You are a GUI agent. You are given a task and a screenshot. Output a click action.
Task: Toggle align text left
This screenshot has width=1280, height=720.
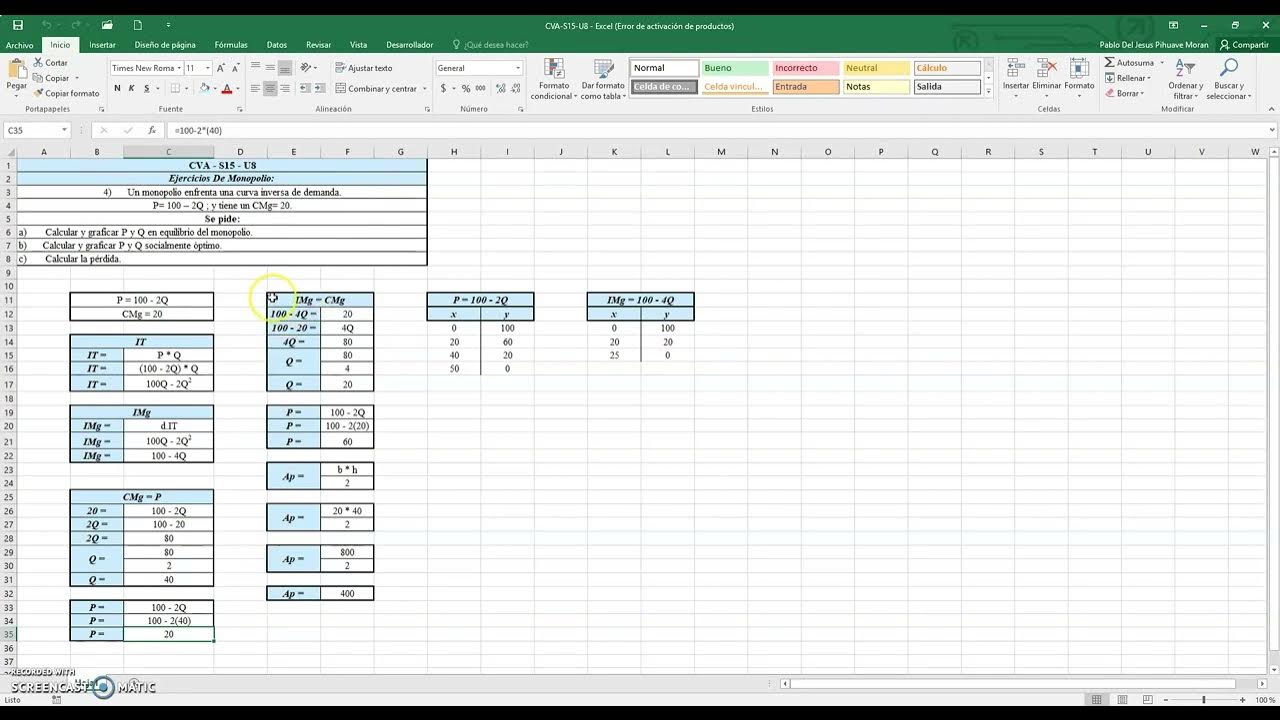click(255, 88)
